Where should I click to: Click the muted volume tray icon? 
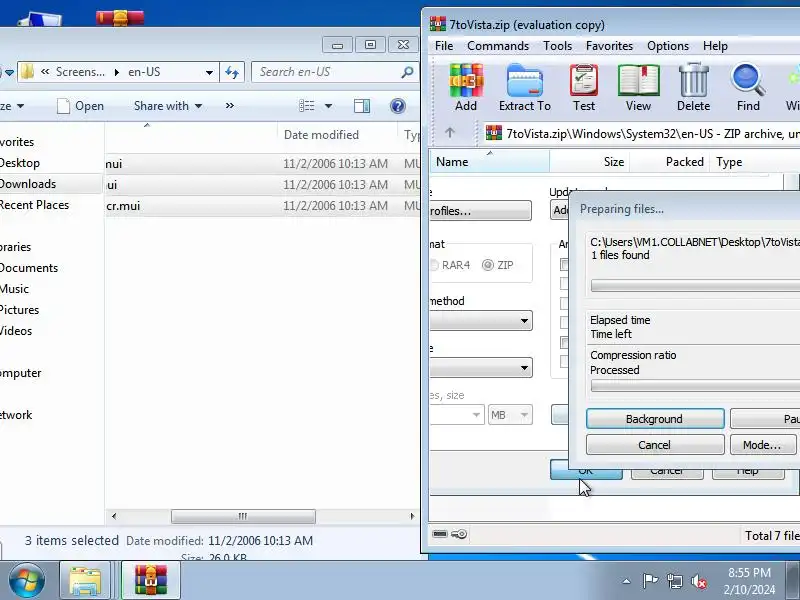(x=698, y=581)
